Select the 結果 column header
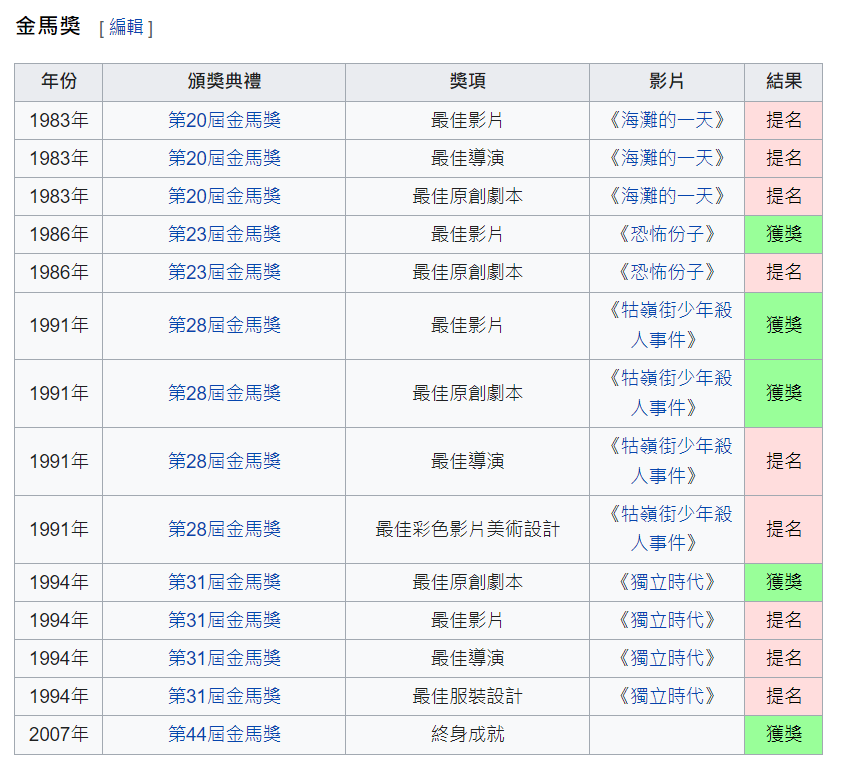Viewport: 851px width, 773px height. (x=784, y=82)
